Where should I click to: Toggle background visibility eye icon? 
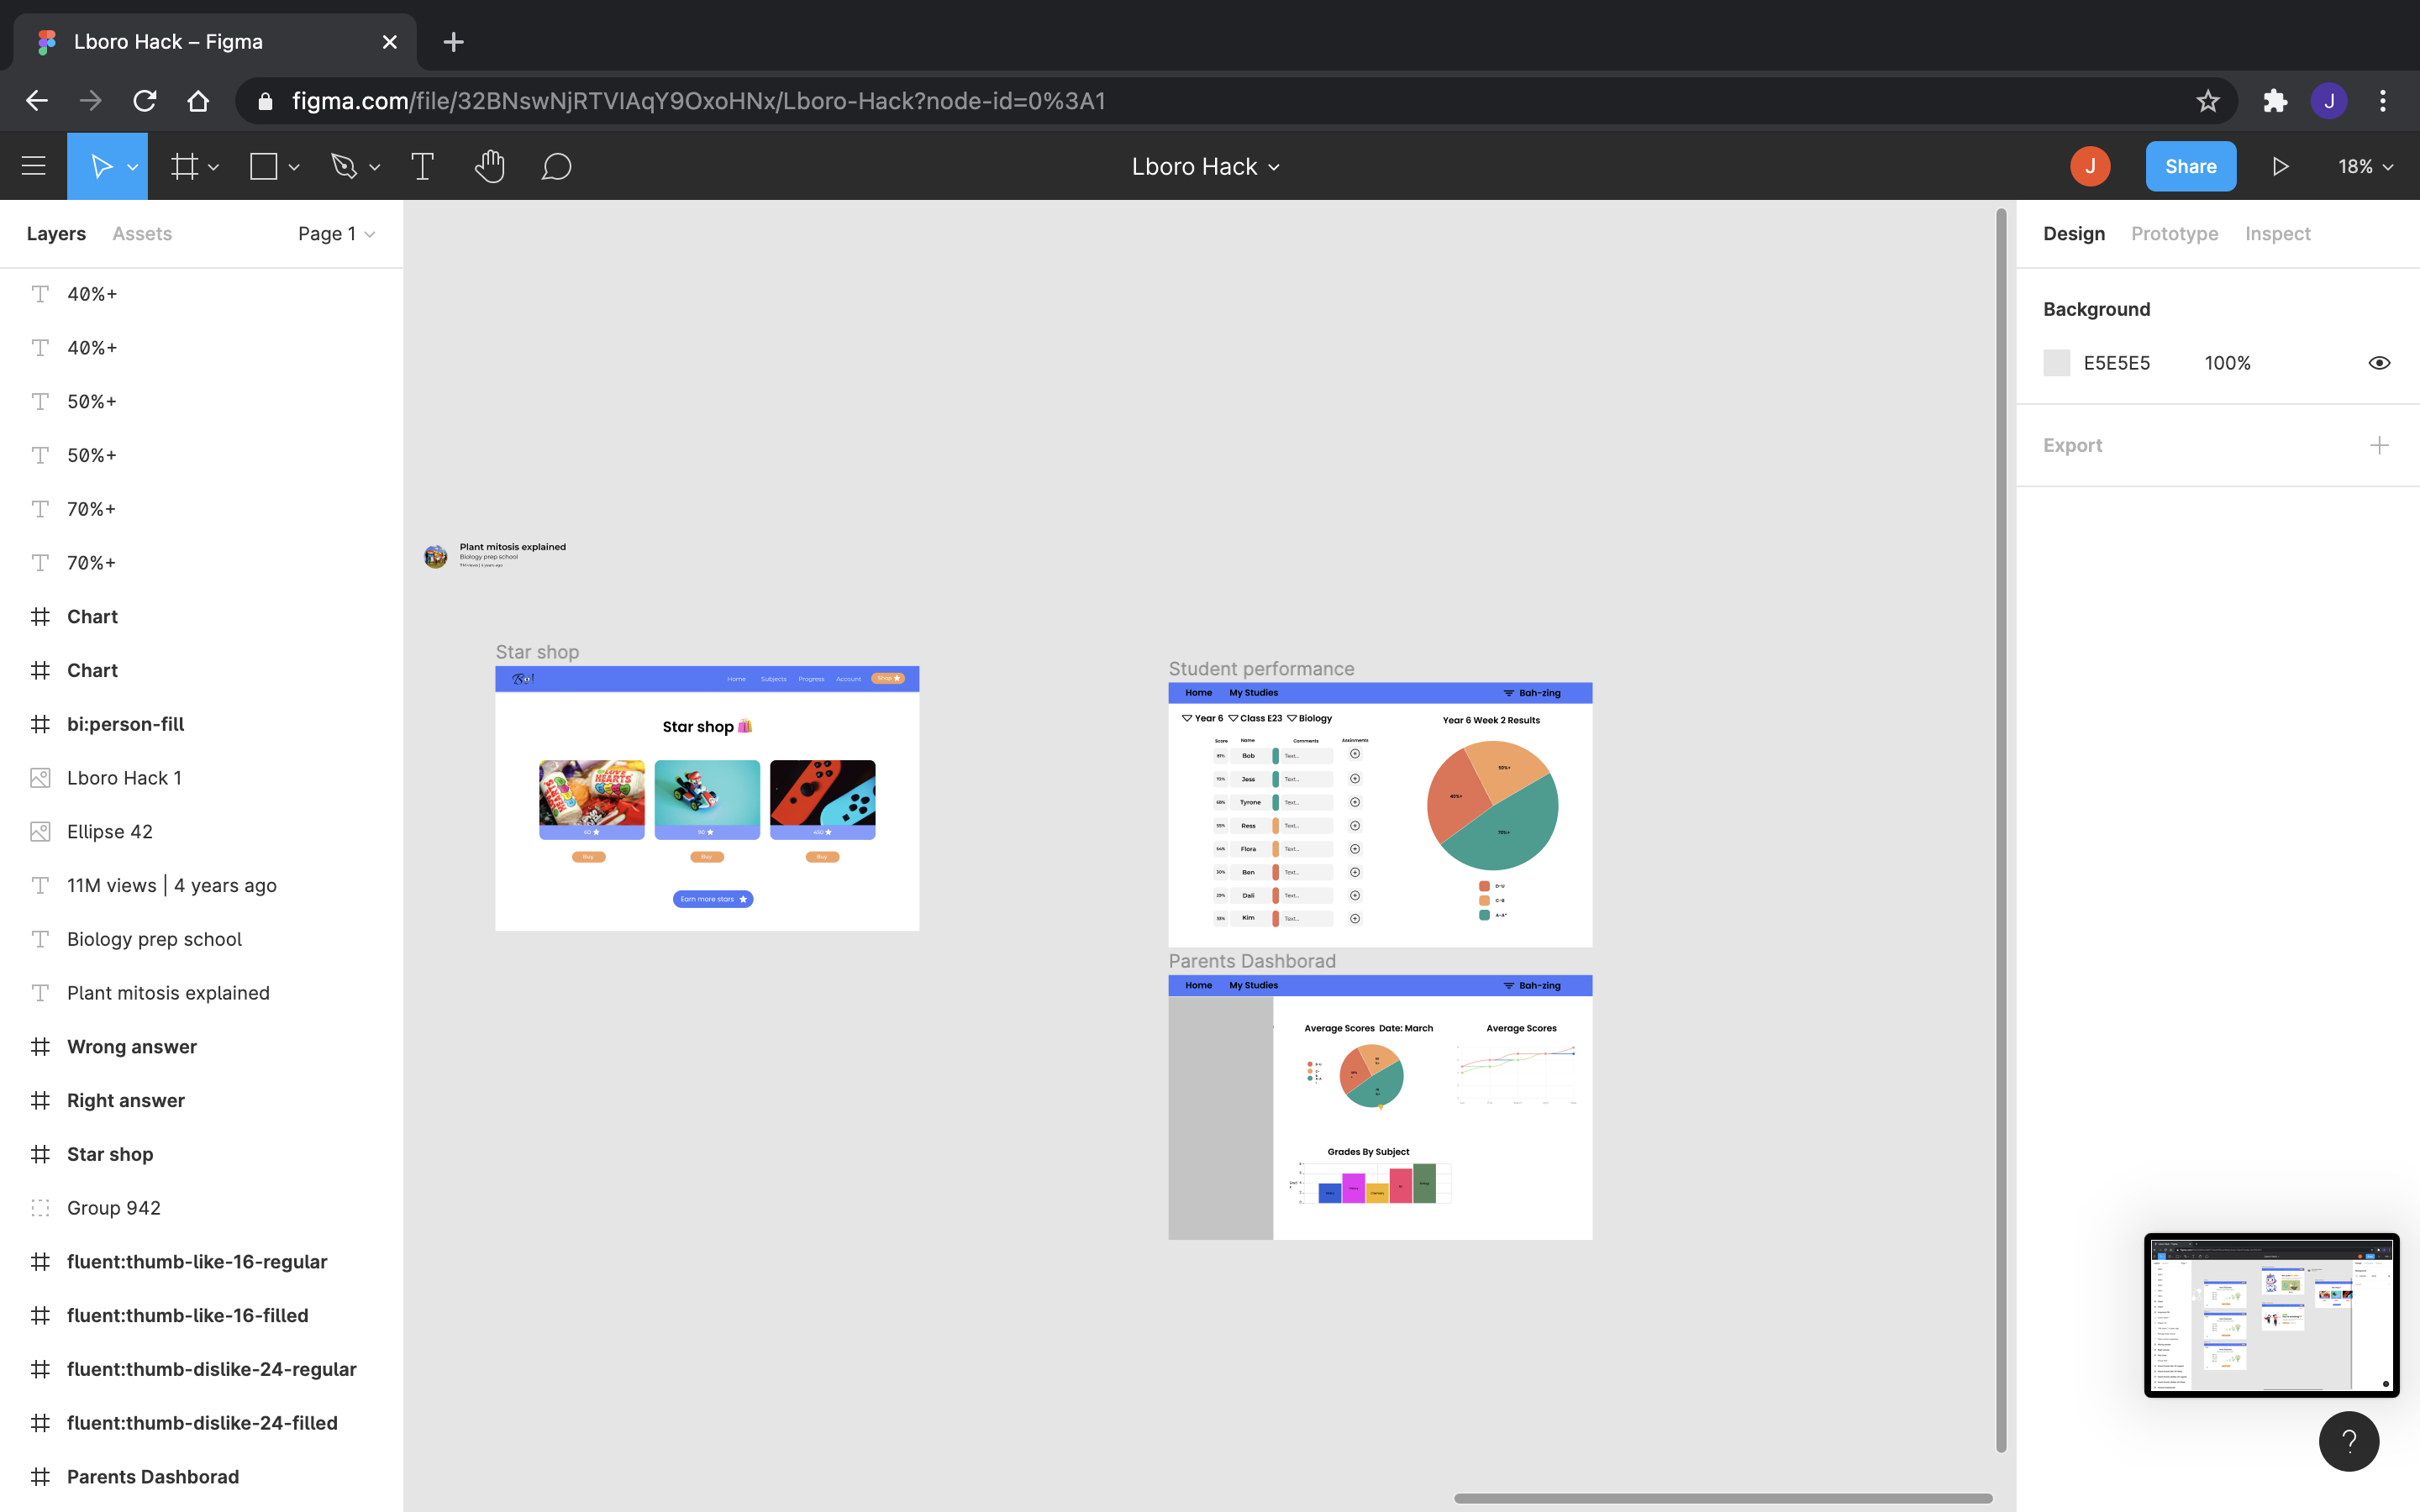tap(2379, 363)
